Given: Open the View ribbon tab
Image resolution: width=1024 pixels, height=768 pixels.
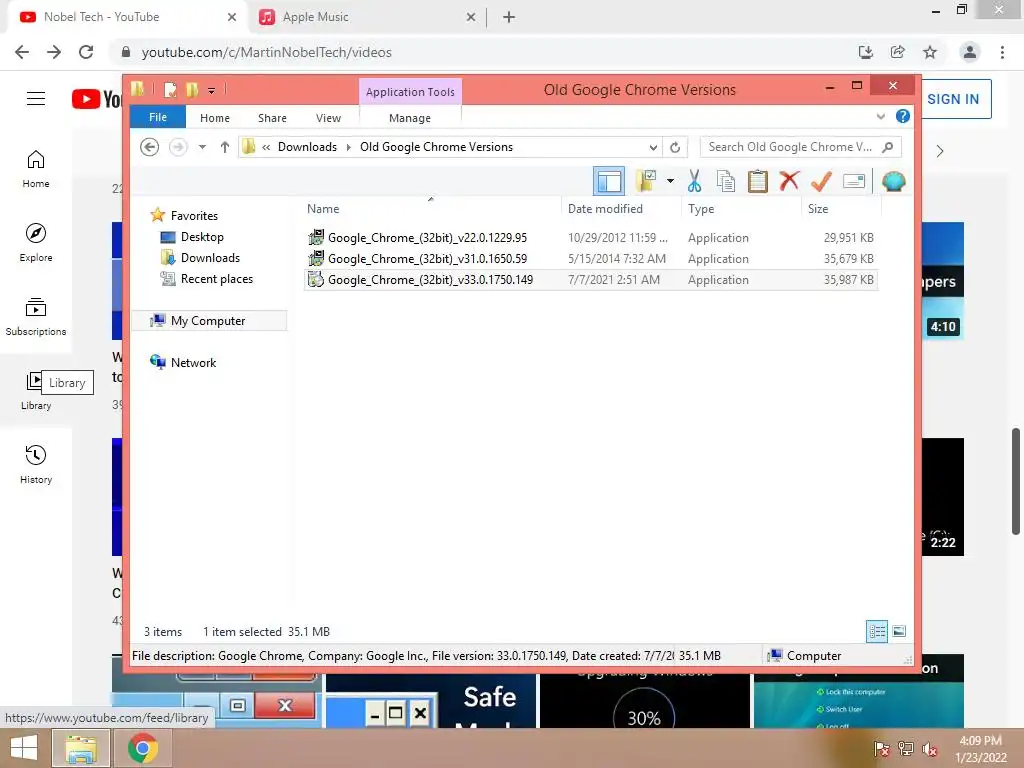Looking at the screenshot, I should (x=328, y=118).
